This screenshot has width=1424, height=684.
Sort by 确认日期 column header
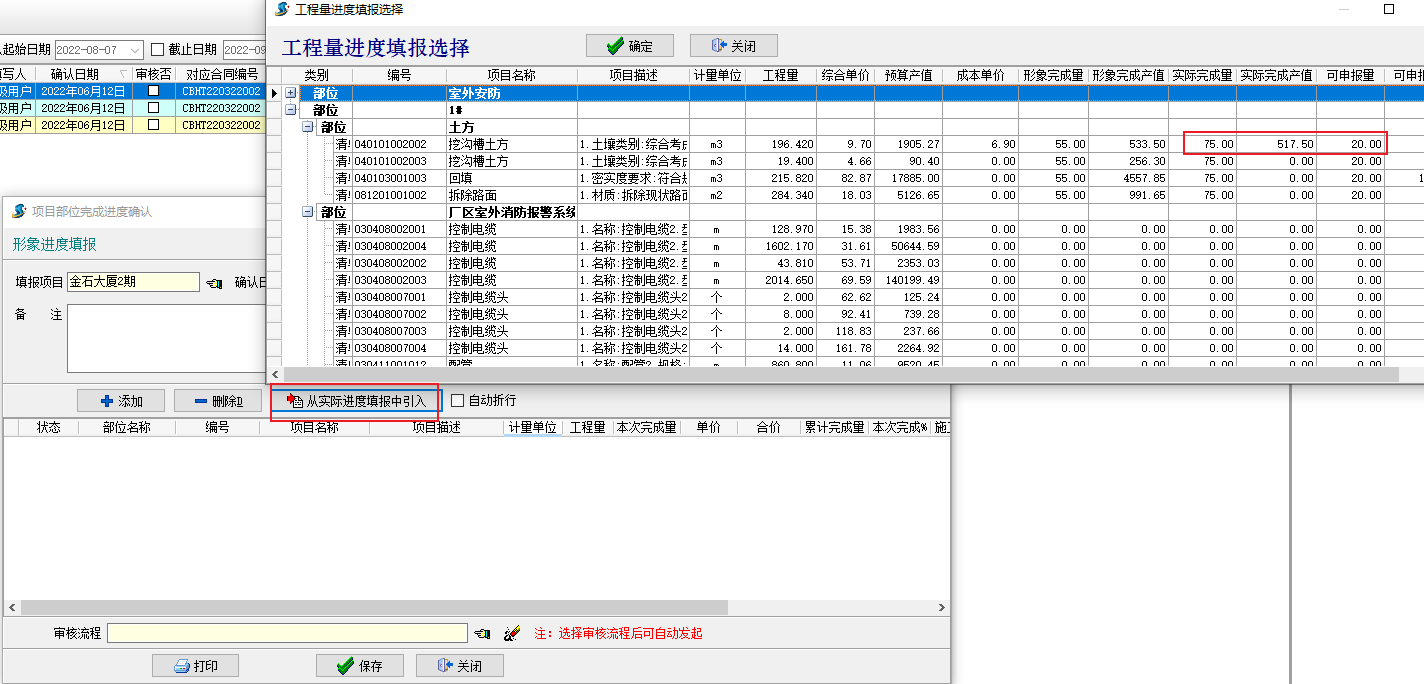tap(75, 74)
